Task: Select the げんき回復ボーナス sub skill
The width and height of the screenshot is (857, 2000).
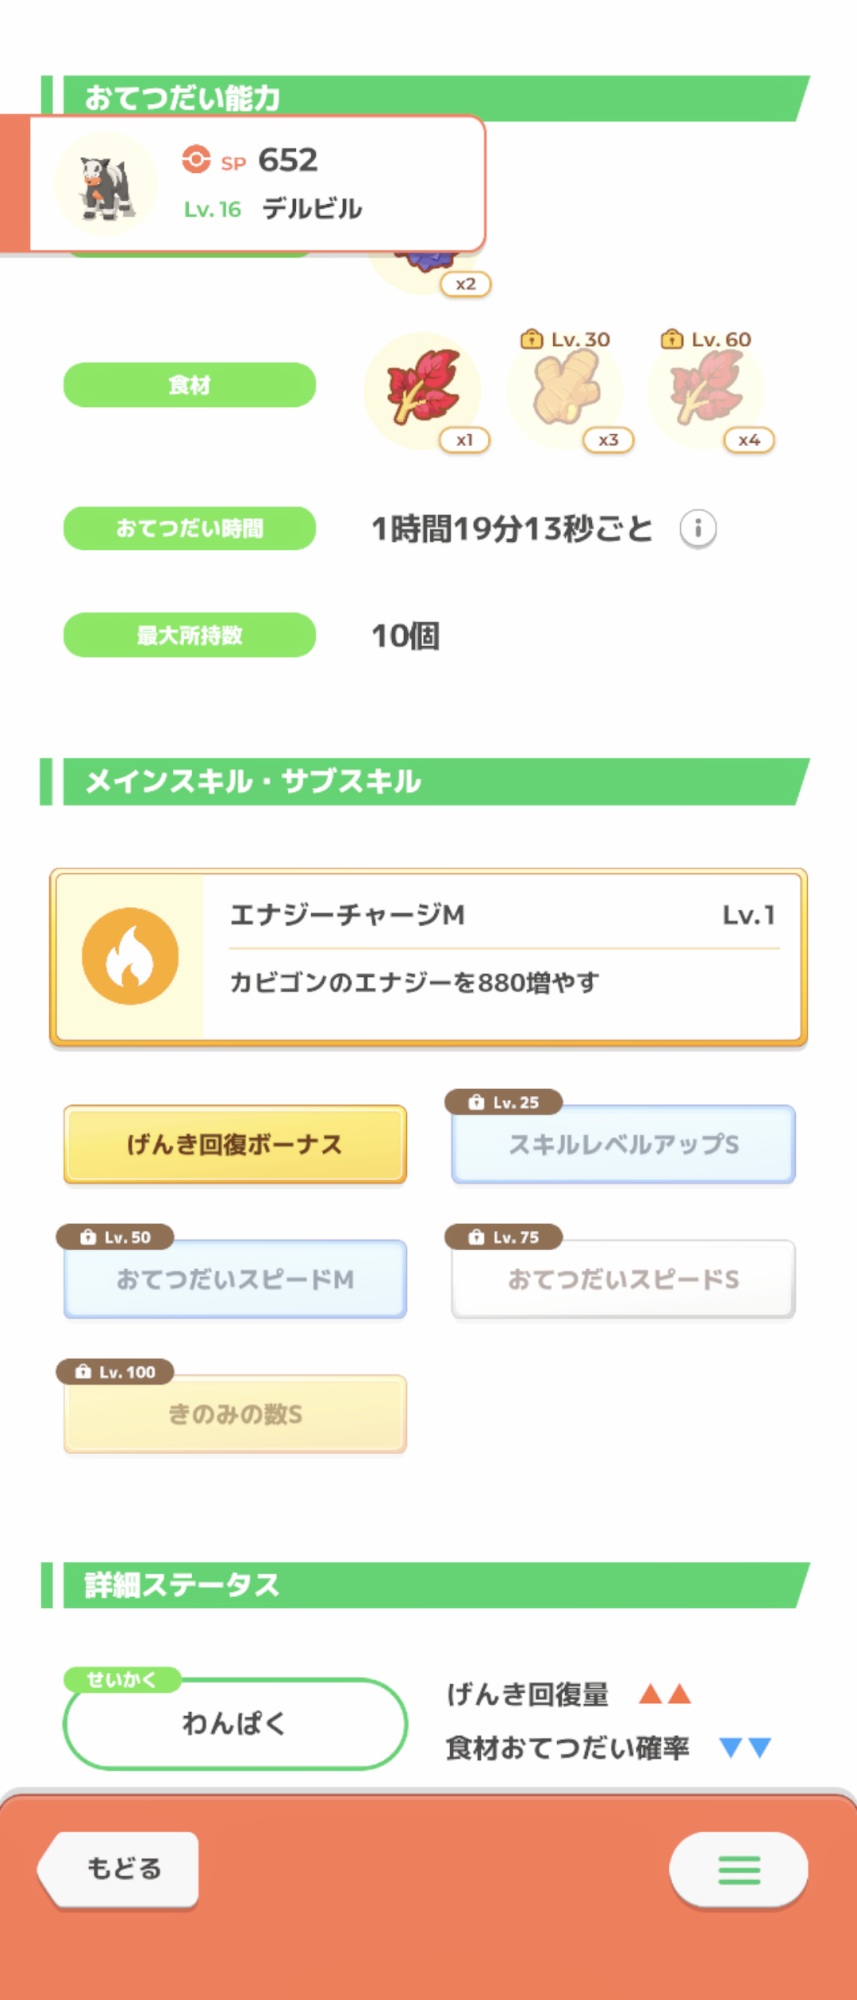Action: coord(235,1144)
